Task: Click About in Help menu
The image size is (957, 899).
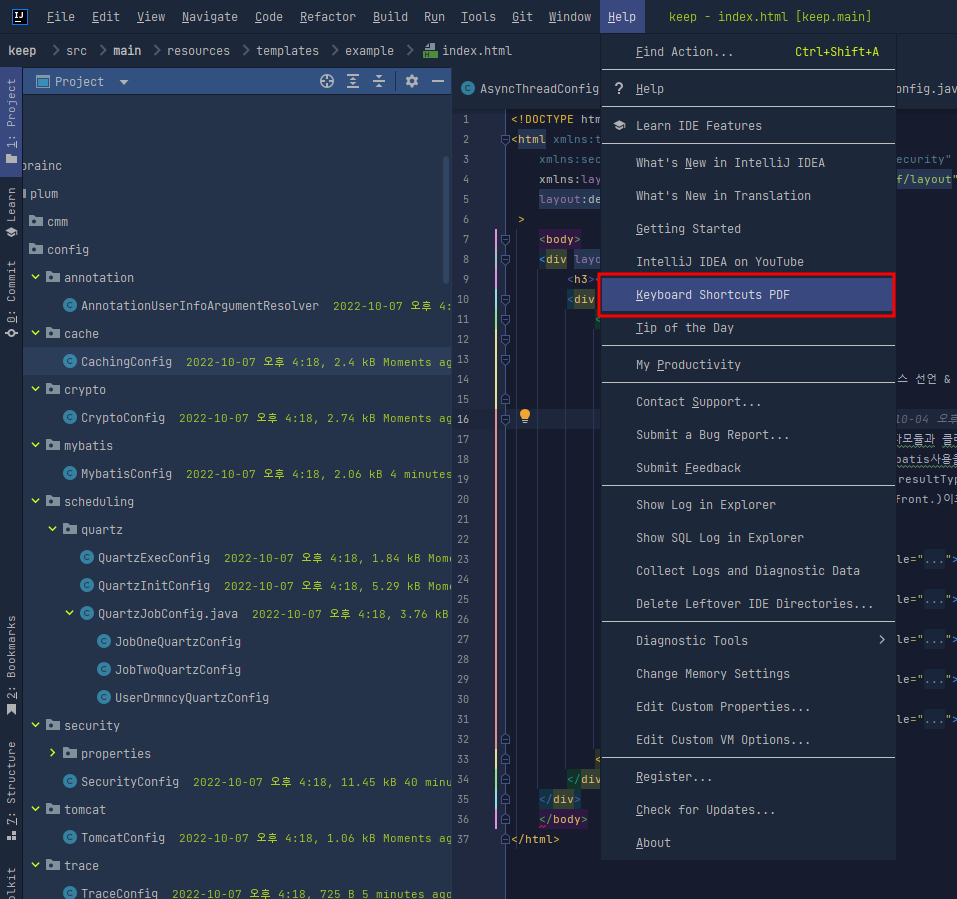Action: point(748,842)
